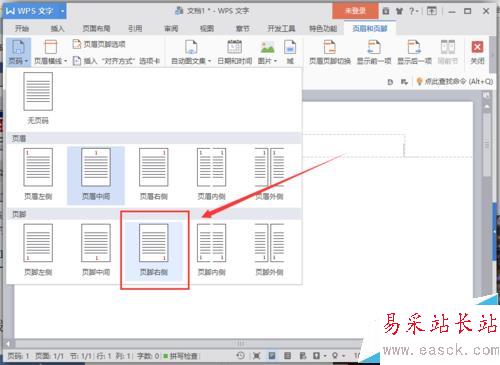500x365 pixels.
Task: Click the skin shirt icon in title bar
Action: 399,11
